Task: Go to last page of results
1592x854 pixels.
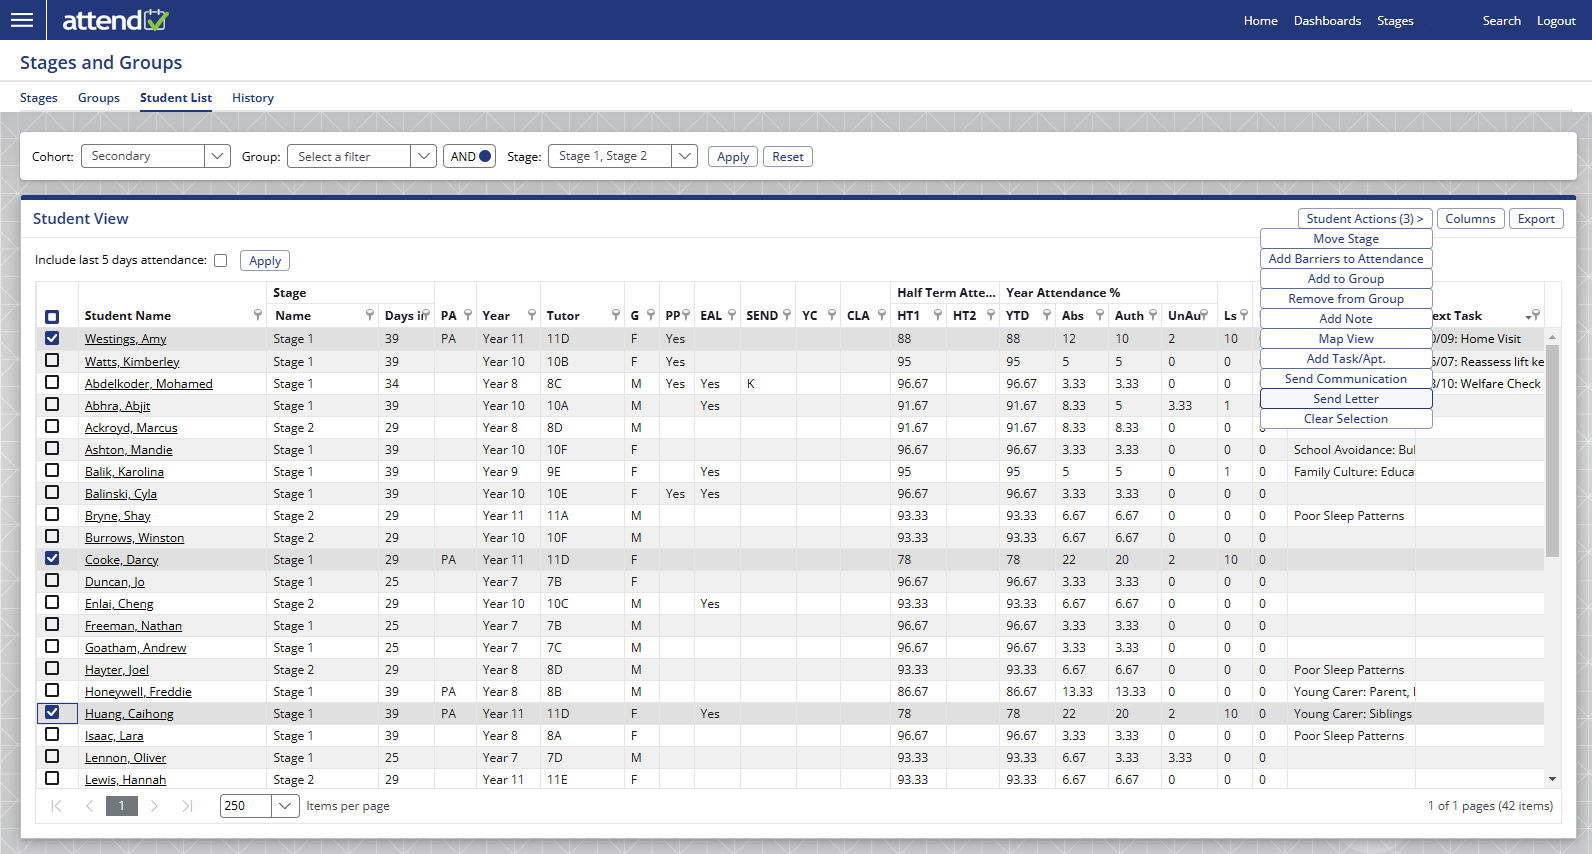Action: [x=187, y=806]
